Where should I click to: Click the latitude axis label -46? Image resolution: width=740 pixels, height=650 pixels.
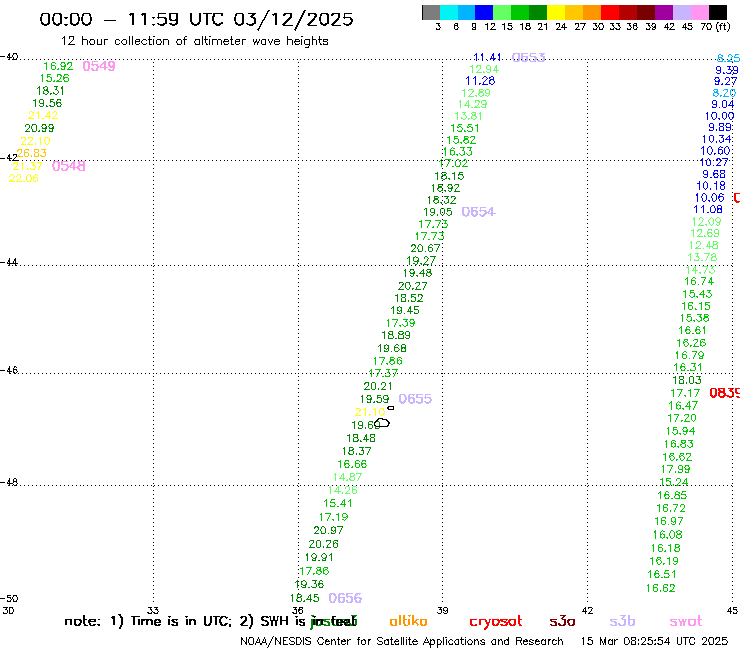(x=9, y=370)
